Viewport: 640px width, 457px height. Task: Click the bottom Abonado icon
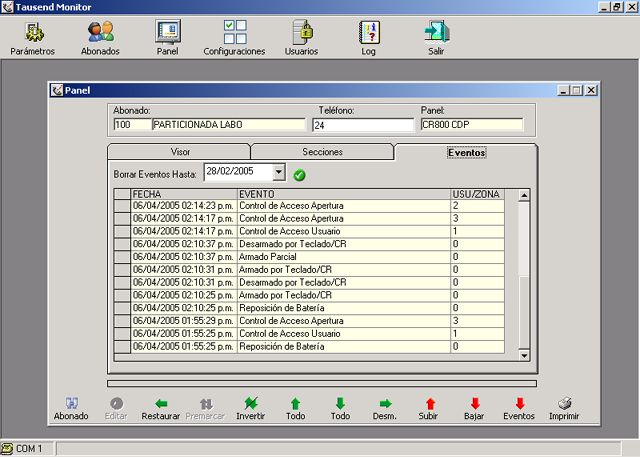point(71,404)
